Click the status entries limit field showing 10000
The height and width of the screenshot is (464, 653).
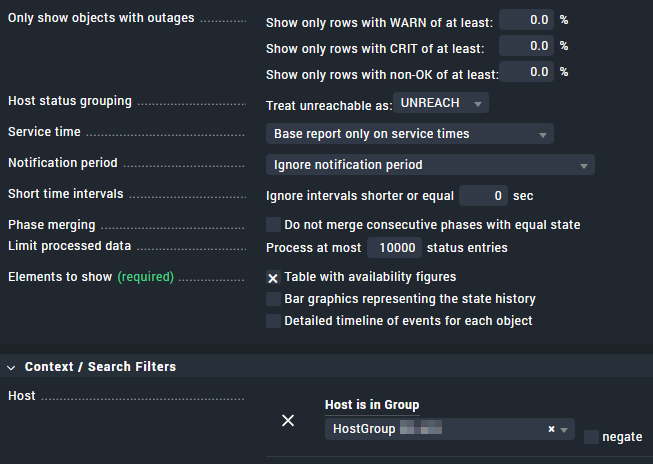[x=393, y=248]
